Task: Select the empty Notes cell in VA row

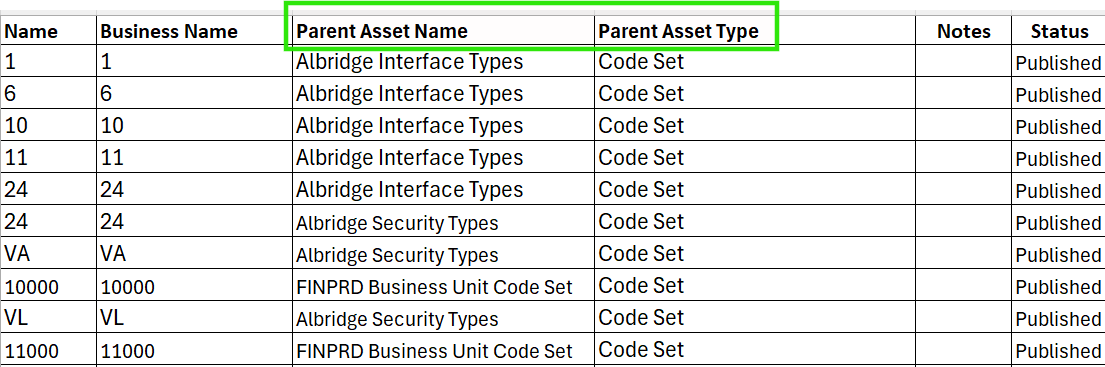Action: point(963,254)
